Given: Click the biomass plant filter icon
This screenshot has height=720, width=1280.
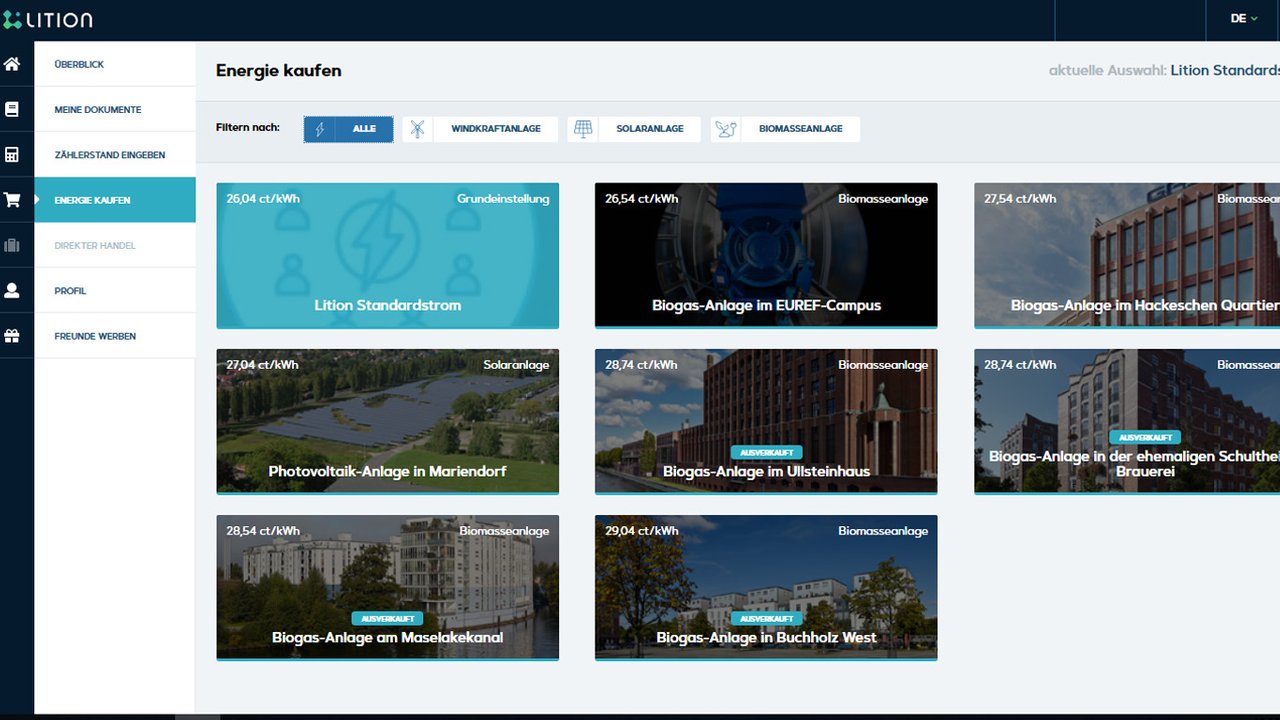Looking at the screenshot, I should pos(726,129).
